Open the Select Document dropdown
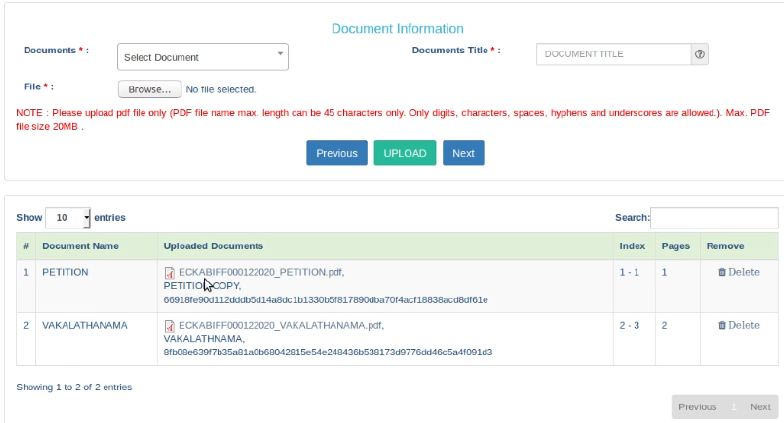 (x=202, y=57)
